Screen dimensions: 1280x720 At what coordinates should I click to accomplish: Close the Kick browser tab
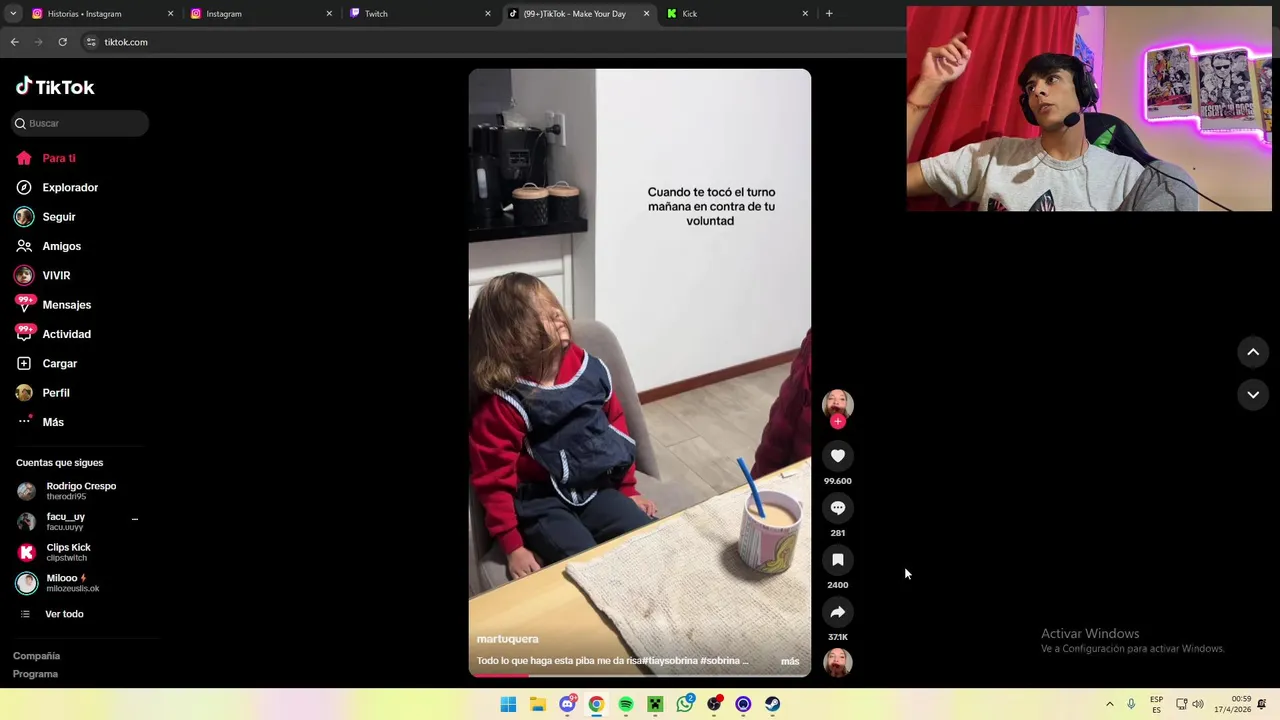(805, 14)
